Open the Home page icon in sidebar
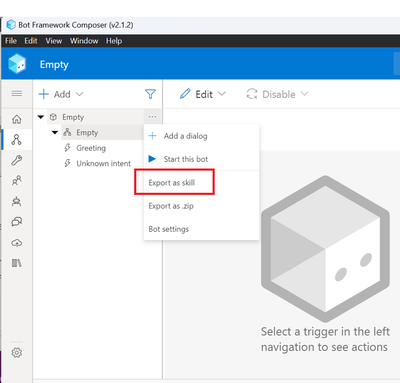Screen dimensions: 400x383 17,119
